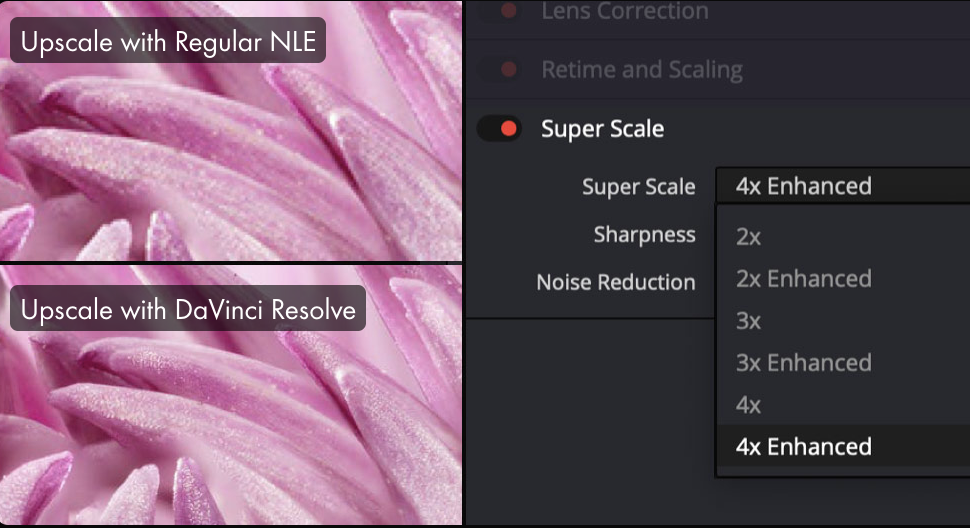The height and width of the screenshot is (528, 970).
Task: Click the Upscale with Regular NLE caption
Action: (x=168, y=41)
